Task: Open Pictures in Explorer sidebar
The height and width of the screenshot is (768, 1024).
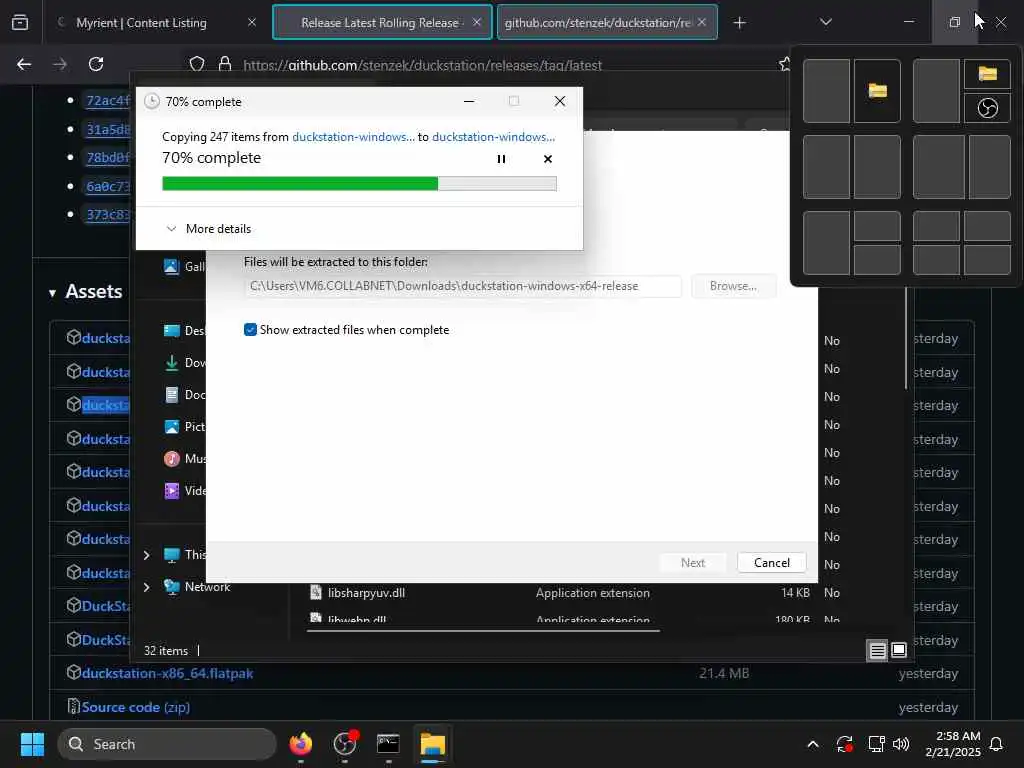Action: (x=184, y=427)
